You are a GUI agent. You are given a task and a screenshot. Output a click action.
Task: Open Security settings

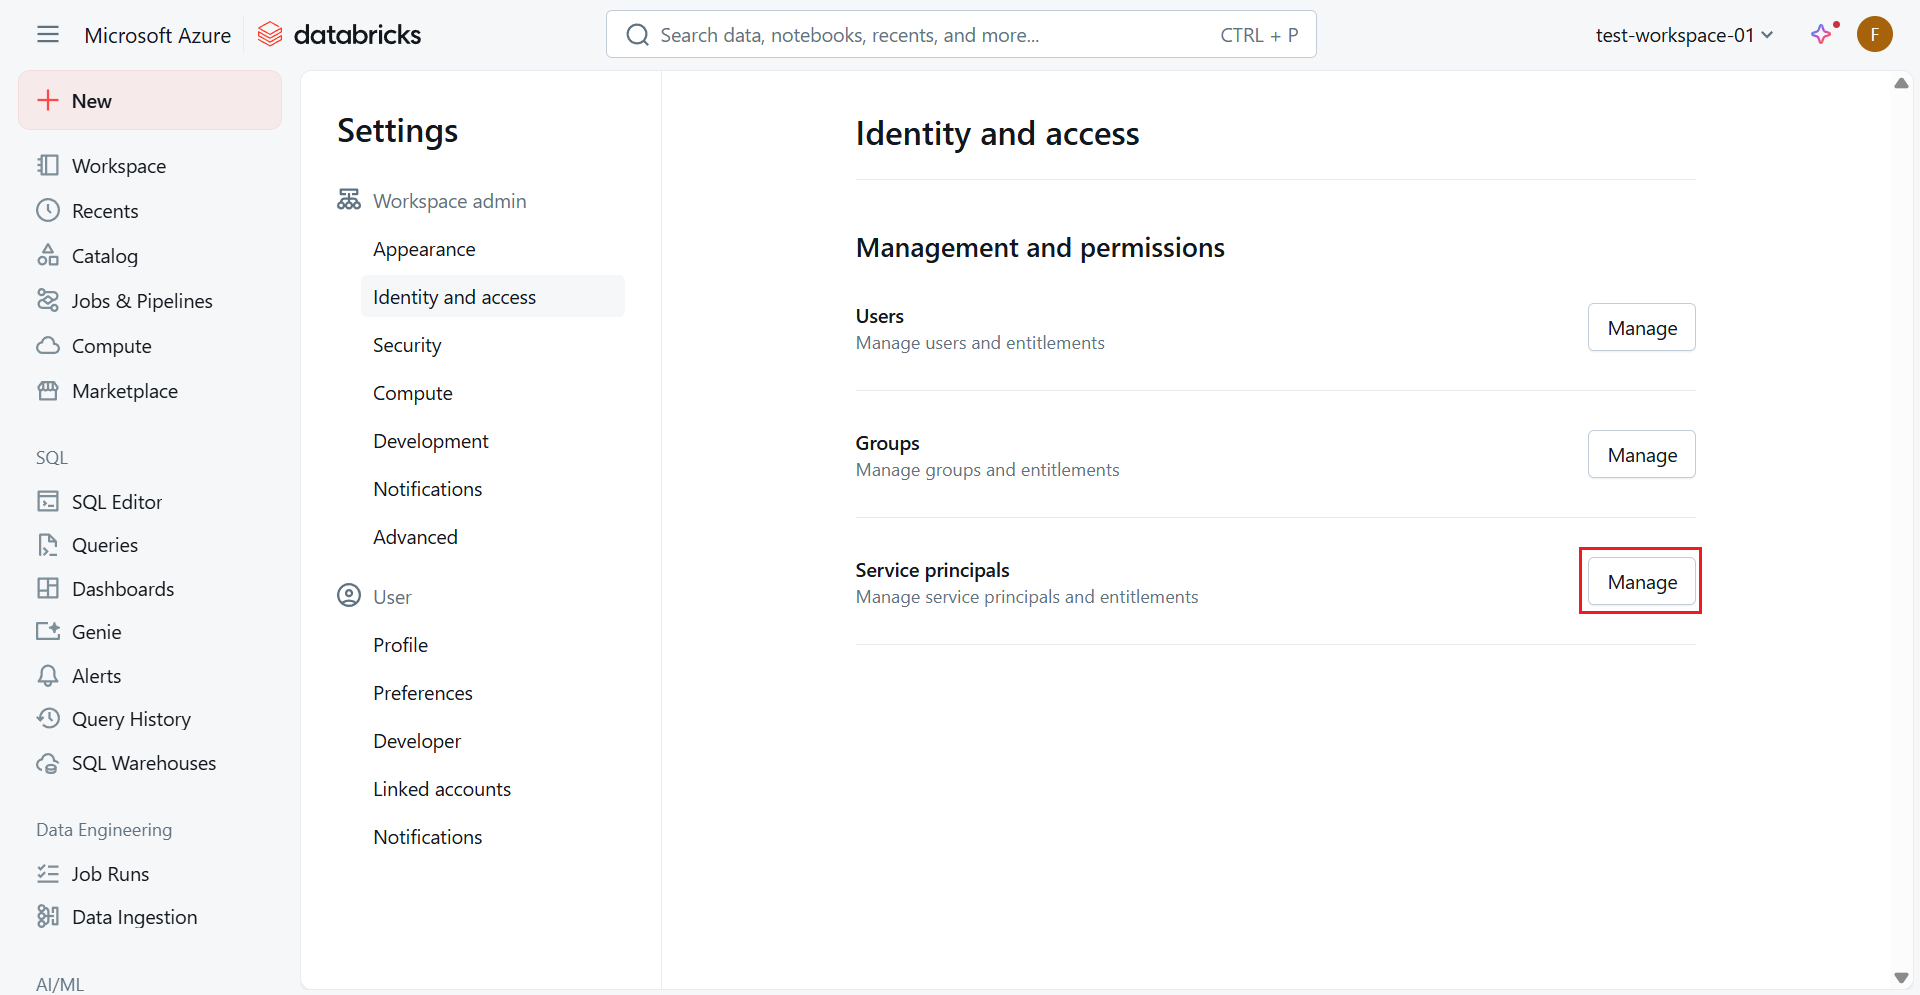407,345
